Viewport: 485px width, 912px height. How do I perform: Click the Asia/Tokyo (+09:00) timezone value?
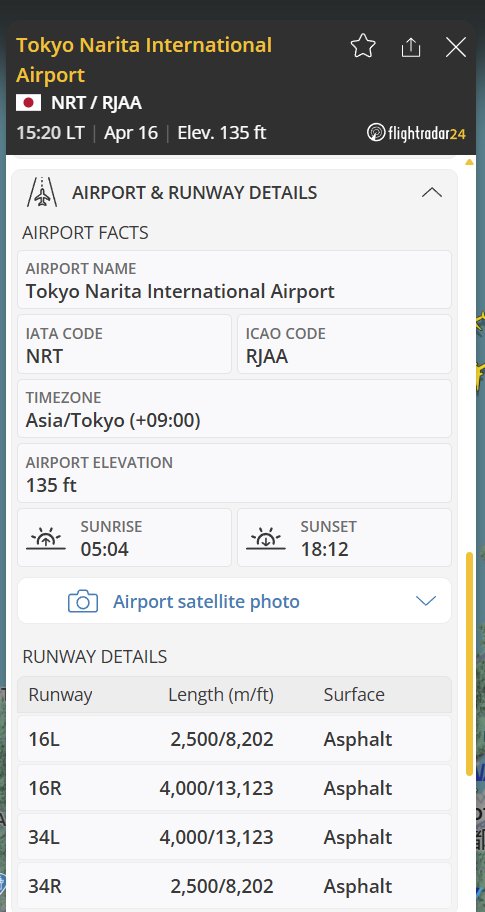(113, 421)
